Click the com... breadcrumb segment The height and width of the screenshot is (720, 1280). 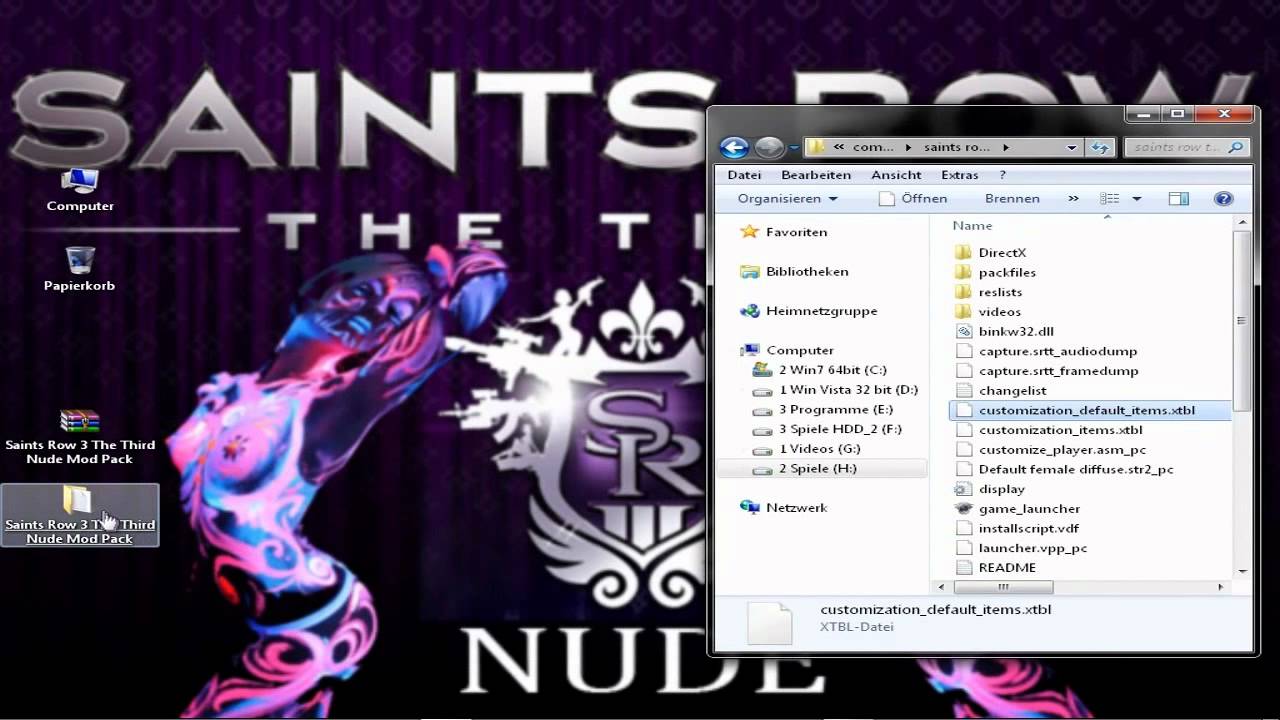873,147
